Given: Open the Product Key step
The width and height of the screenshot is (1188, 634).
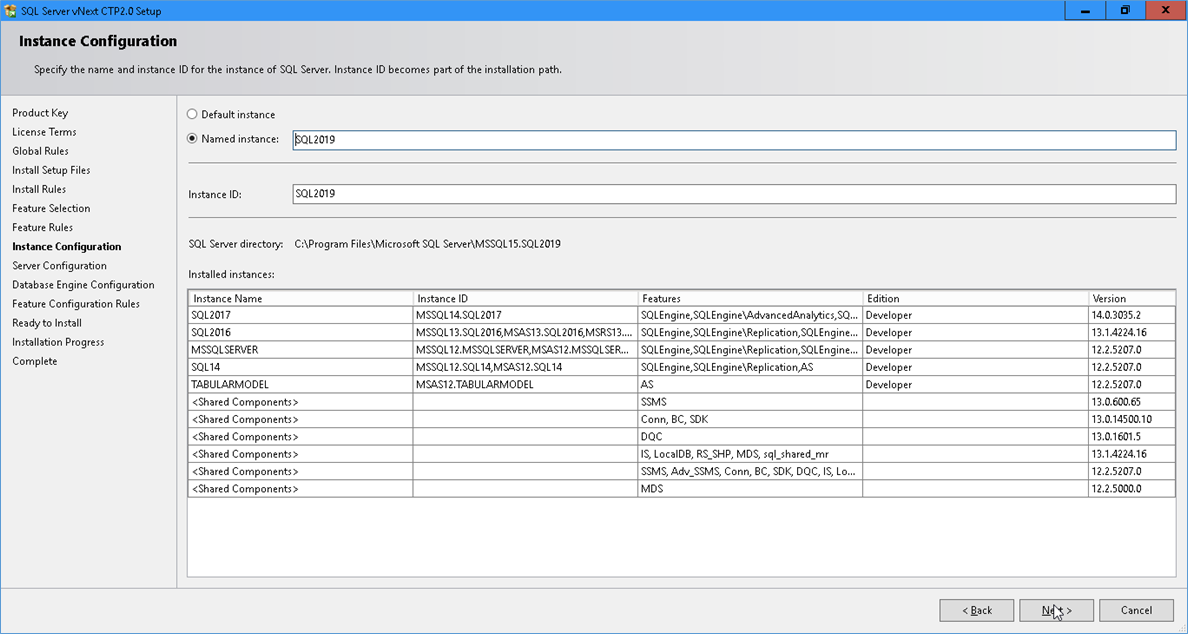Looking at the screenshot, I should [40, 113].
